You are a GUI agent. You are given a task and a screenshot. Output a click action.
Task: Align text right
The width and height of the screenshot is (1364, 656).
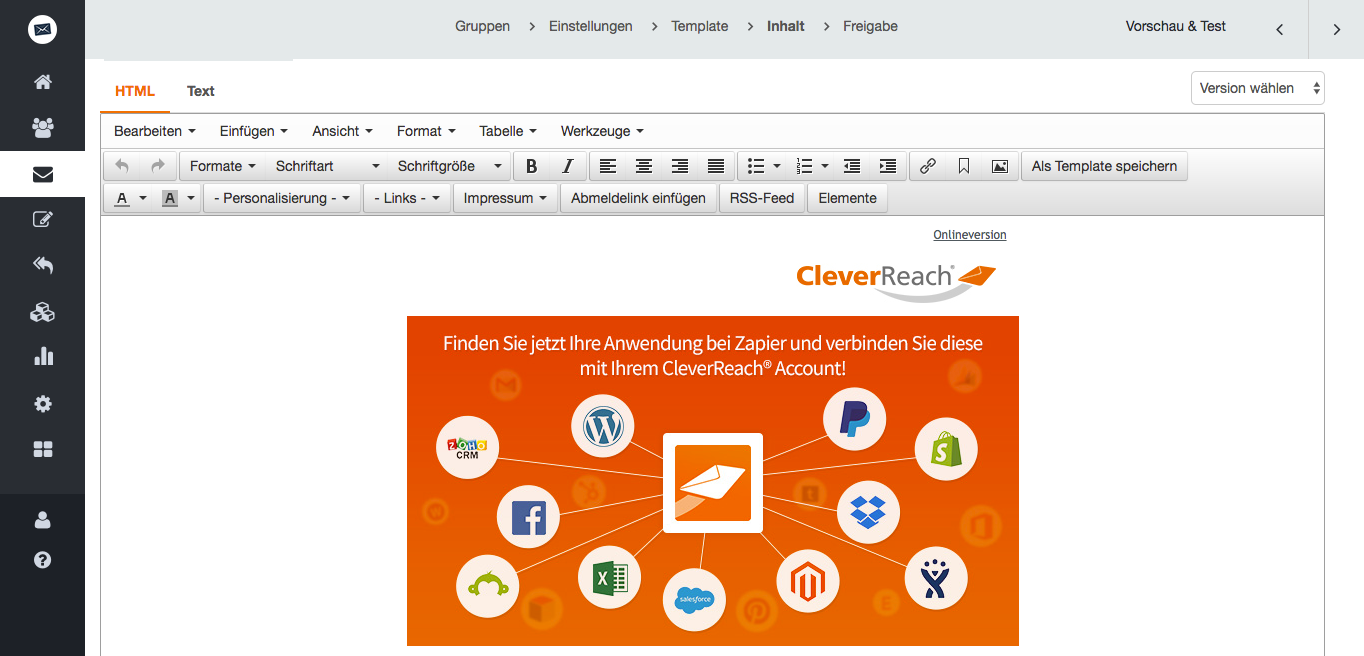(x=680, y=166)
